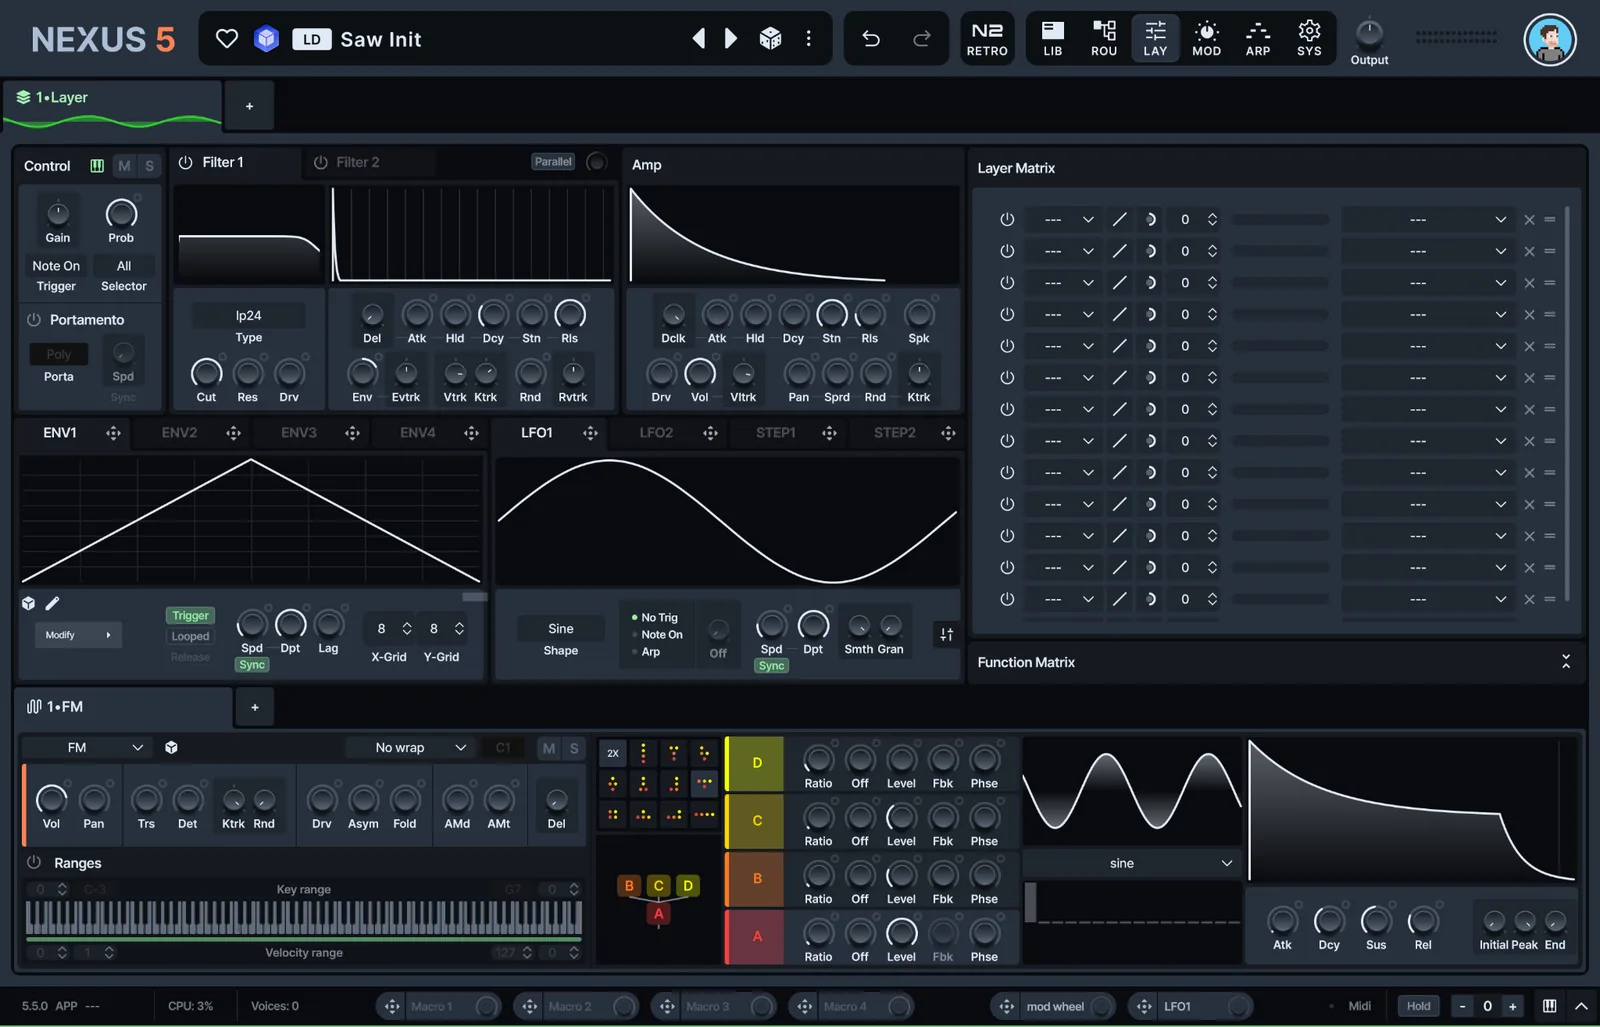Switch to the SYS tab
1600x1027 pixels.
[1309, 39]
